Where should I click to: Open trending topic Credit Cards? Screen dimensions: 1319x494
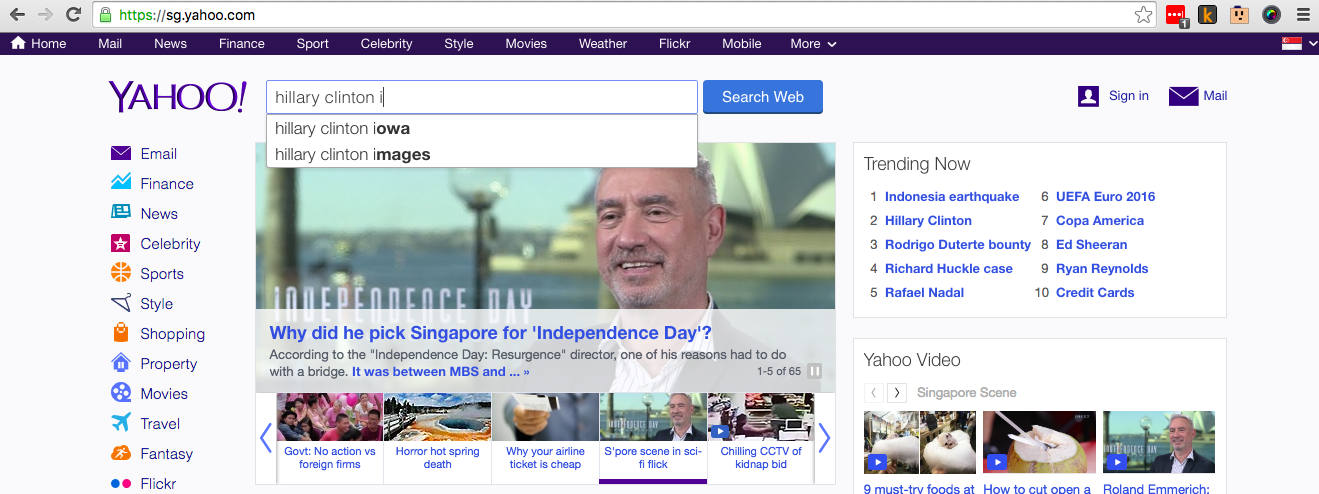coord(1095,292)
